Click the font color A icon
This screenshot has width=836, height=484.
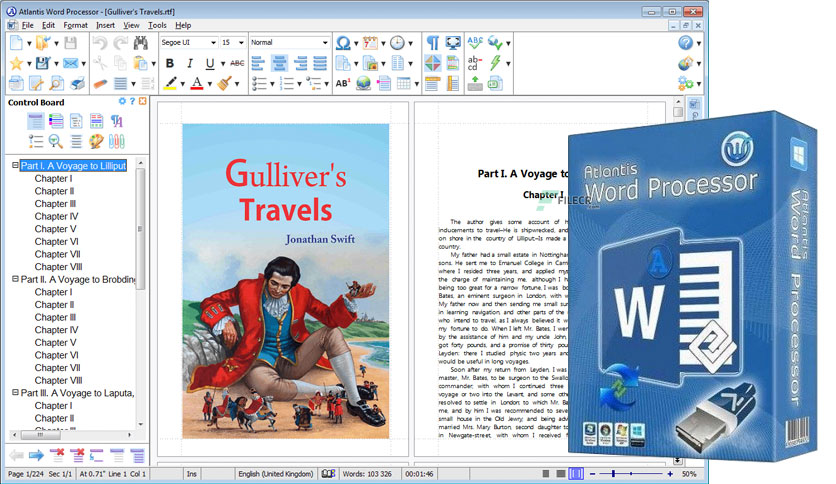click(197, 83)
